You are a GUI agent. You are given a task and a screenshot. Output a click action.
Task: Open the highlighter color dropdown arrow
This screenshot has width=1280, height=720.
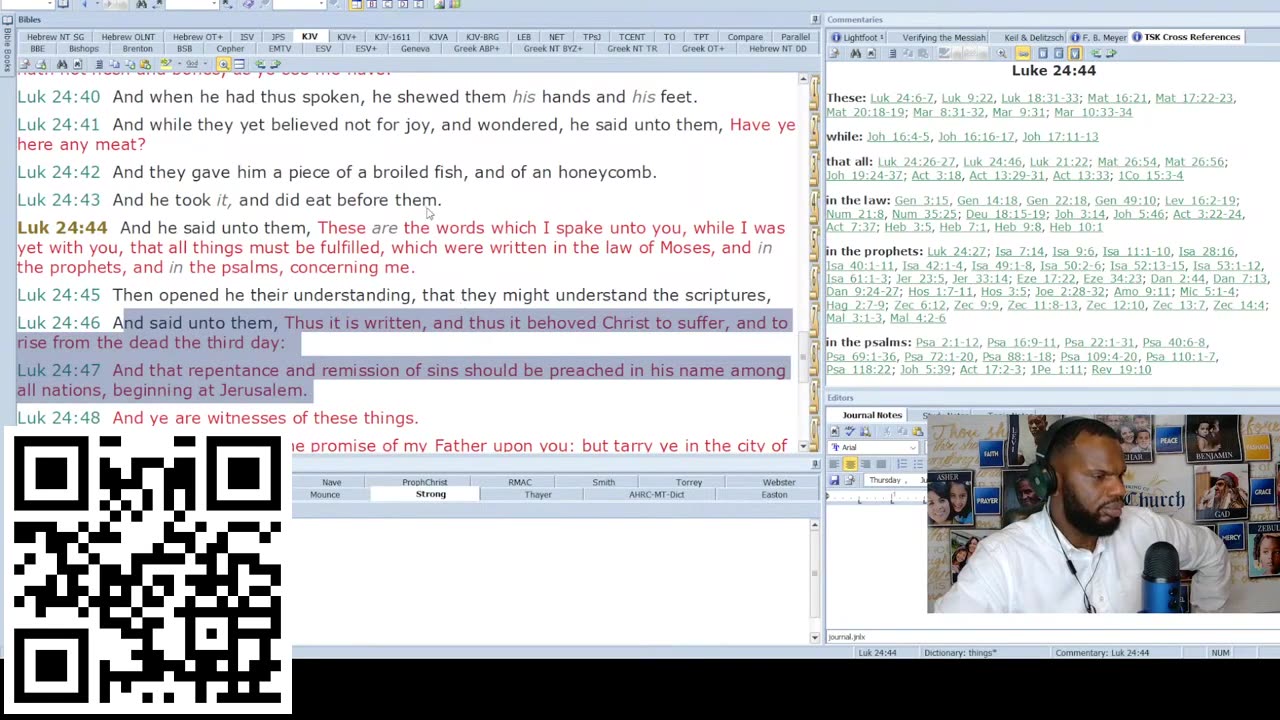pyautogui.click(x=179, y=64)
